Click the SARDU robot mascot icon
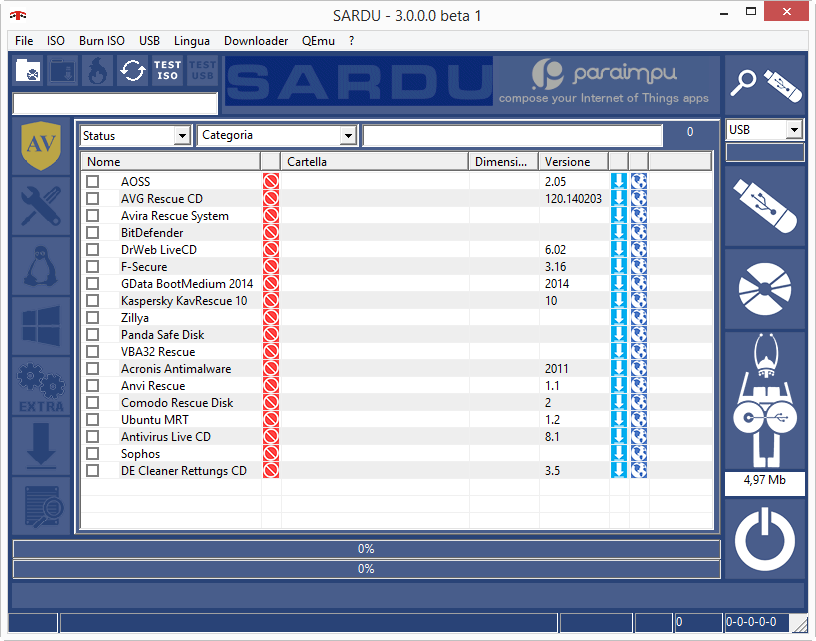Image resolution: width=816 pixels, height=641 pixels. pyautogui.click(x=765, y=401)
